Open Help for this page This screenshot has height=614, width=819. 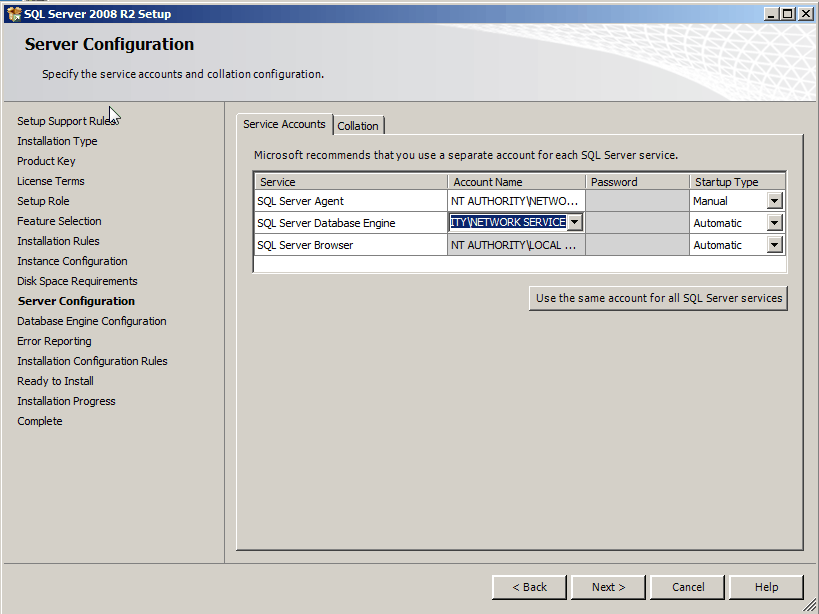click(766, 587)
